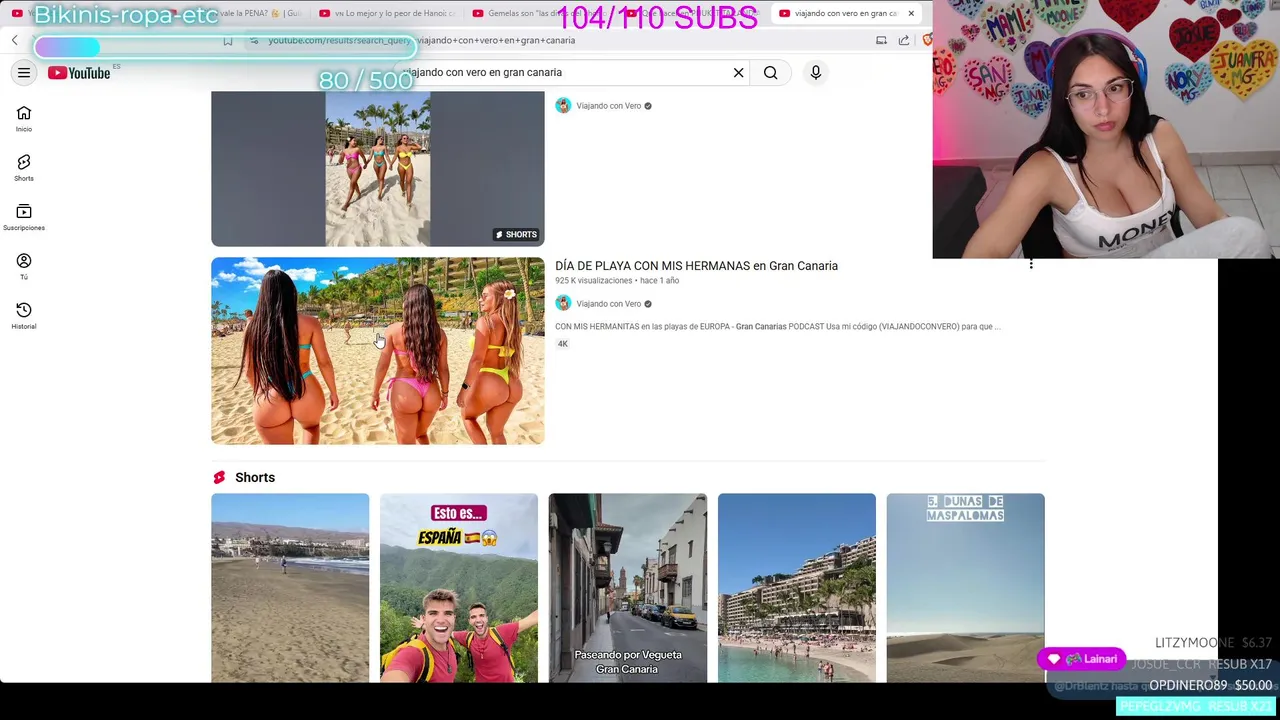
Task: Go to Inicio in the sidebar
Action: [x=24, y=119]
